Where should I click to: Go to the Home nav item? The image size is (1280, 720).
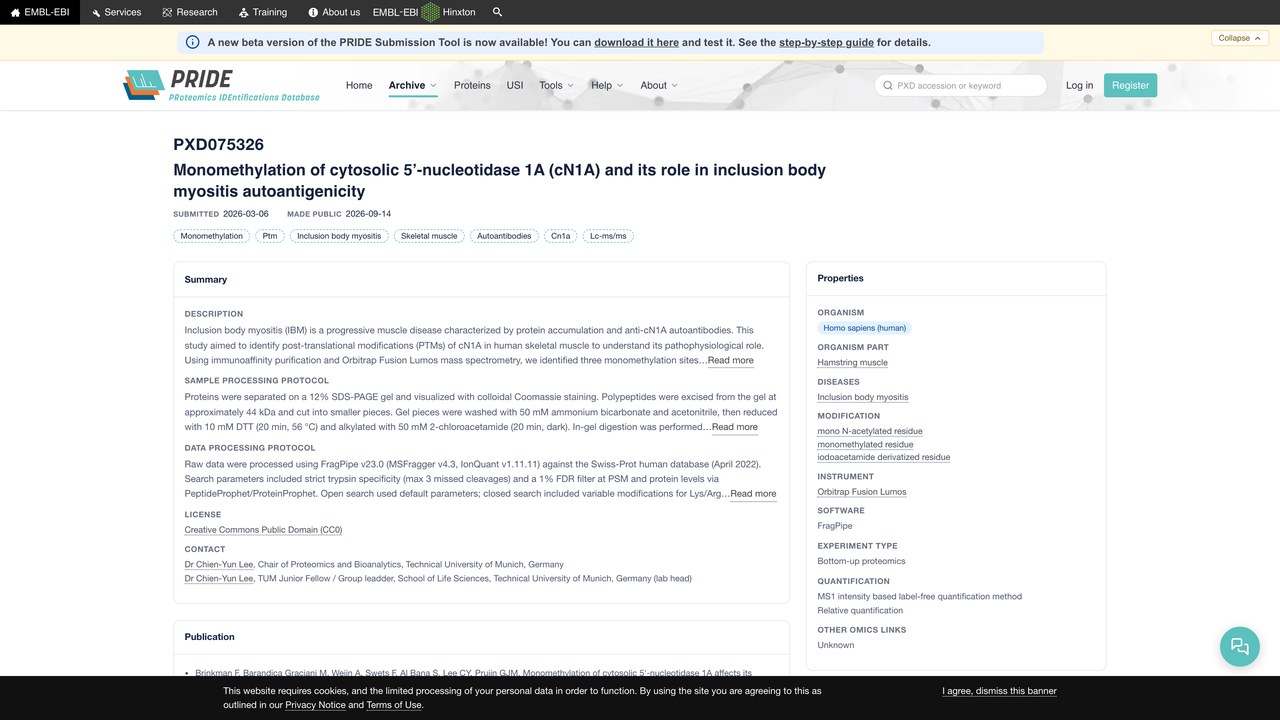point(359,85)
